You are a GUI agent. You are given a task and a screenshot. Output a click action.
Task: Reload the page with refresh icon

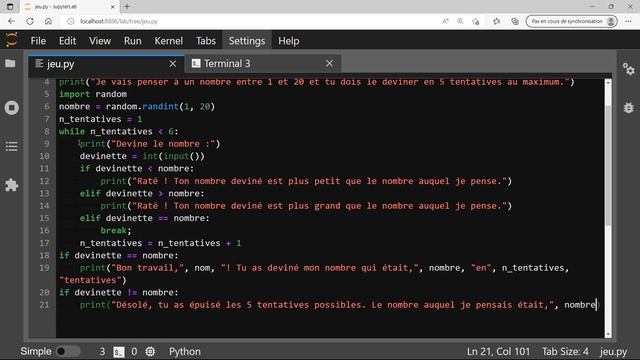coord(30,21)
